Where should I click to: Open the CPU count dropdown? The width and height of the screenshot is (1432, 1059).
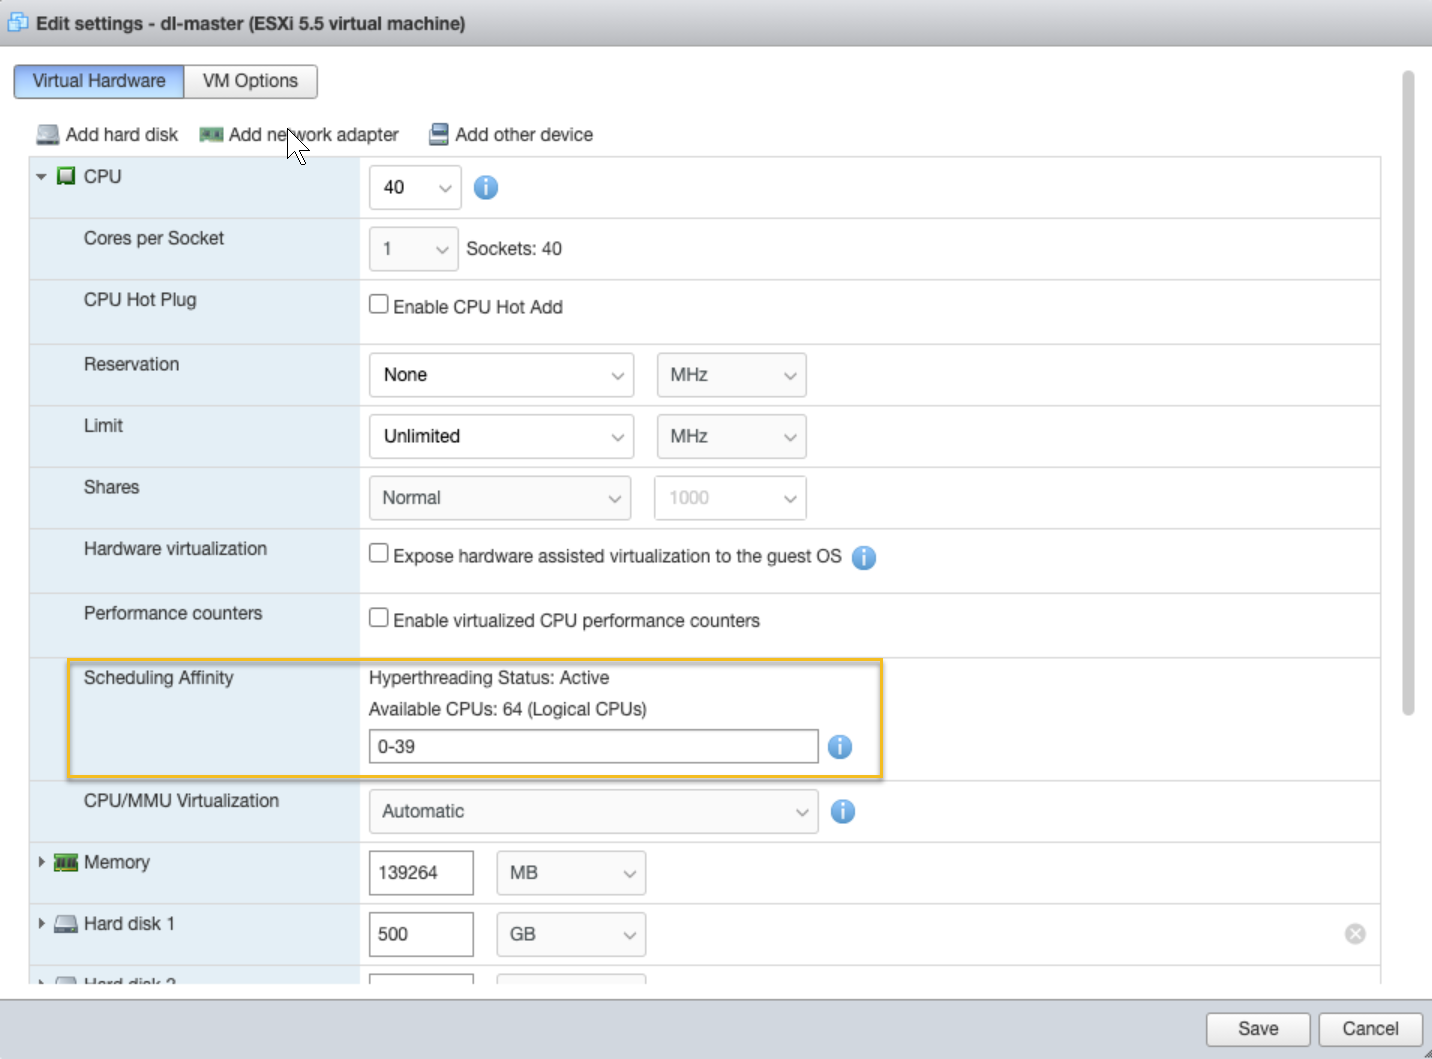click(415, 188)
